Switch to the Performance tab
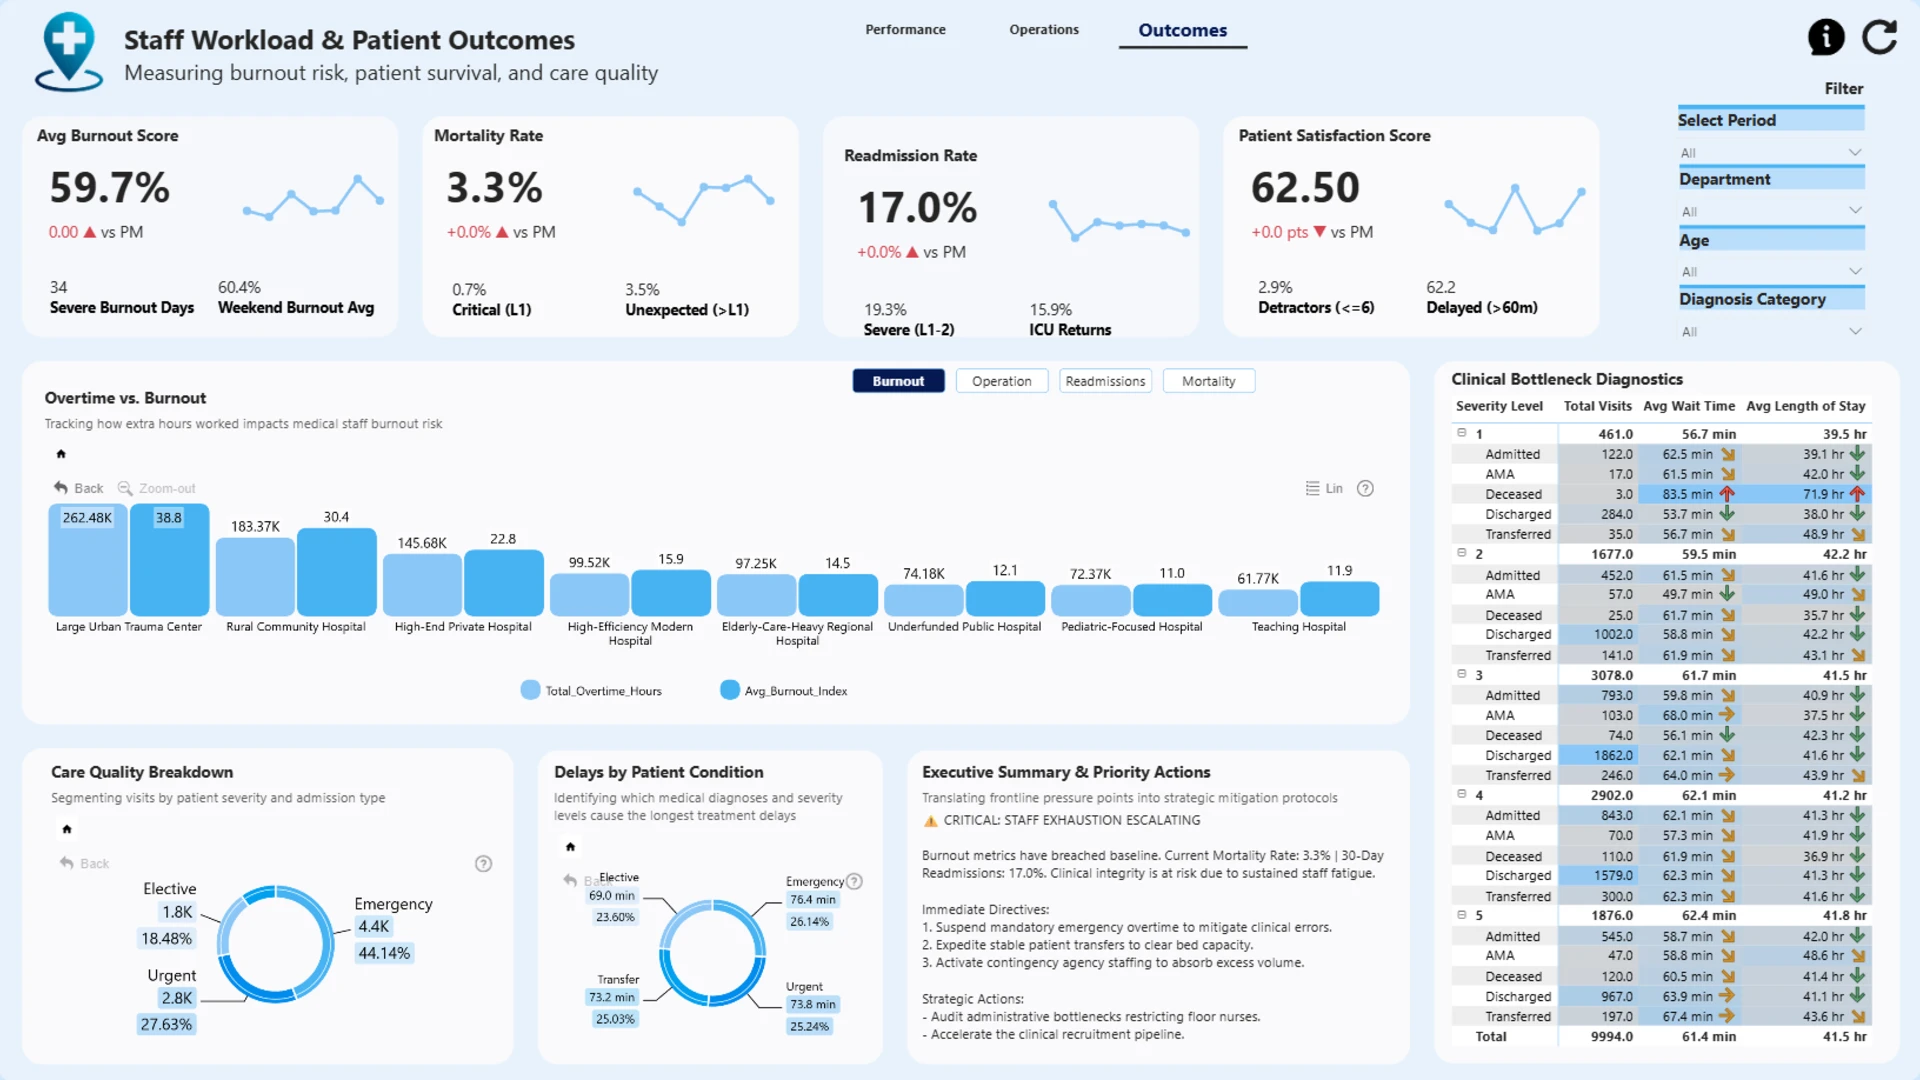The height and width of the screenshot is (1080, 1920). tap(905, 30)
